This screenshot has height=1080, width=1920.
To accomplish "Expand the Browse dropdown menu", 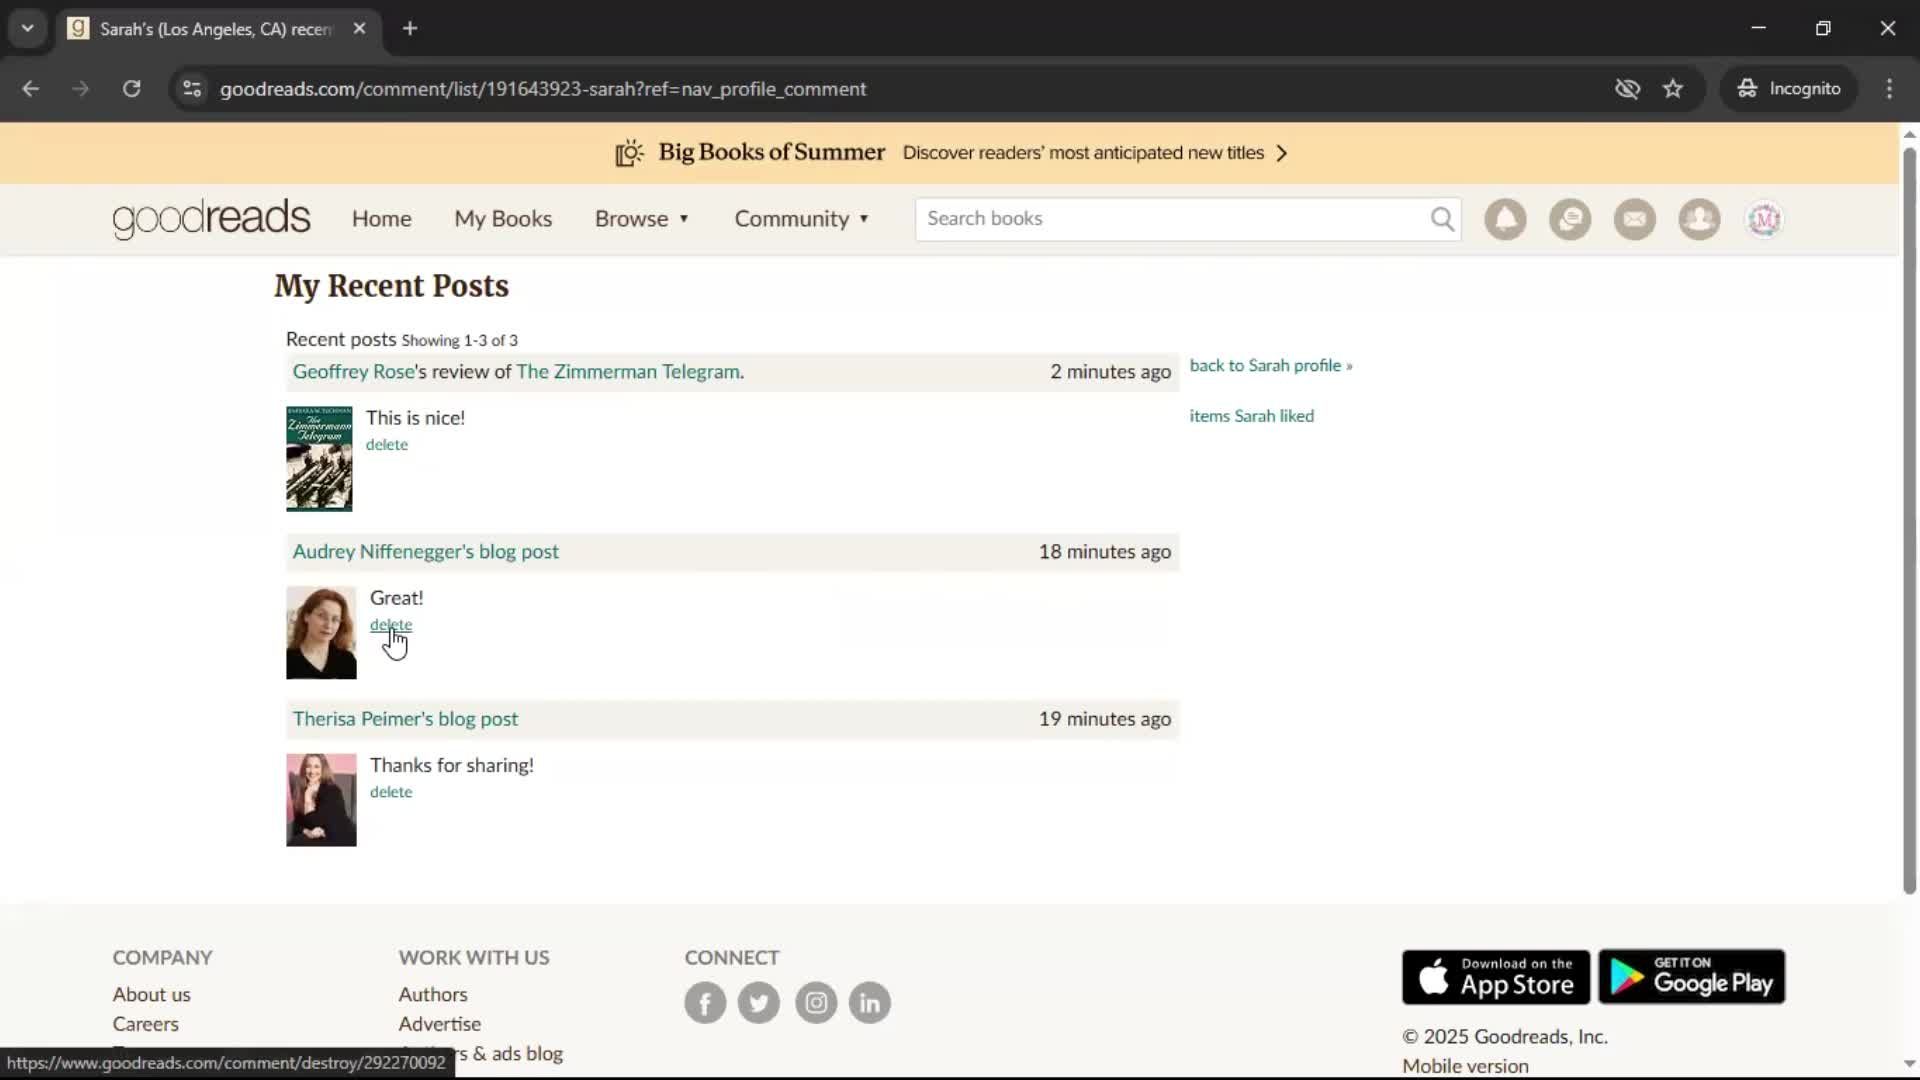I will (642, 219).
